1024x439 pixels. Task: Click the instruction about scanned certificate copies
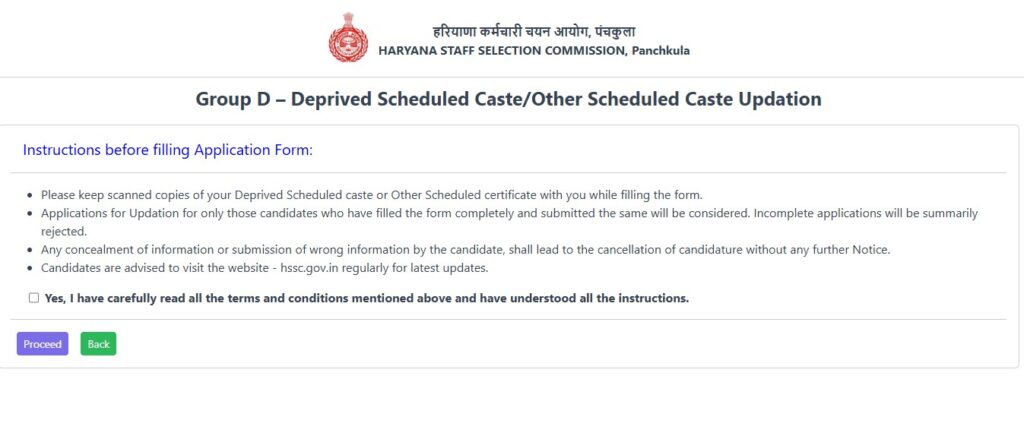tap(371, 194)
